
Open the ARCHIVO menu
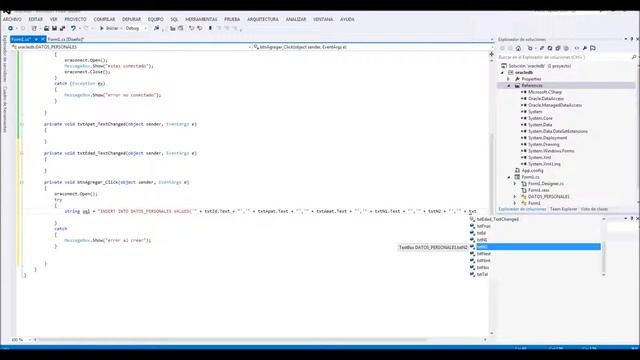pos(12,19)
